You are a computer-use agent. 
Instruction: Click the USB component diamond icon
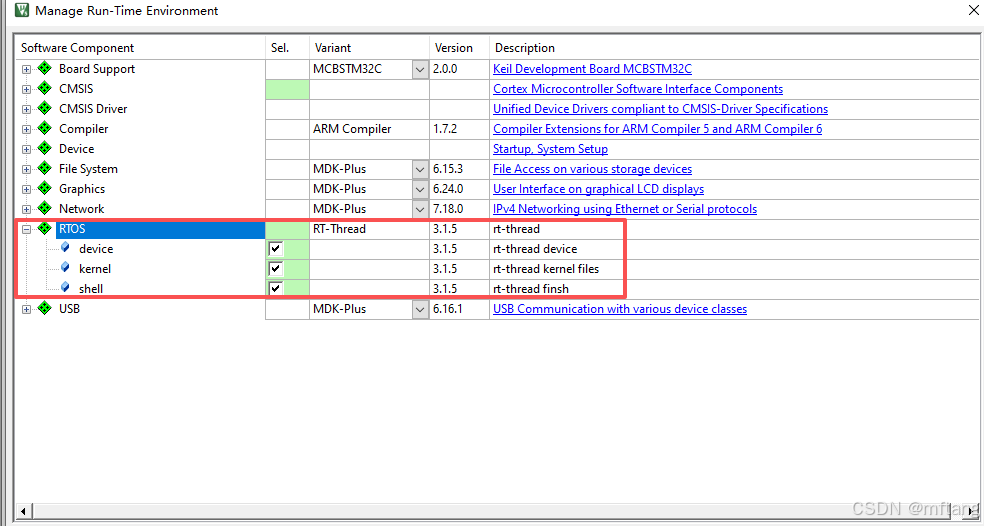pyautogui.click(x=45, y=308)
